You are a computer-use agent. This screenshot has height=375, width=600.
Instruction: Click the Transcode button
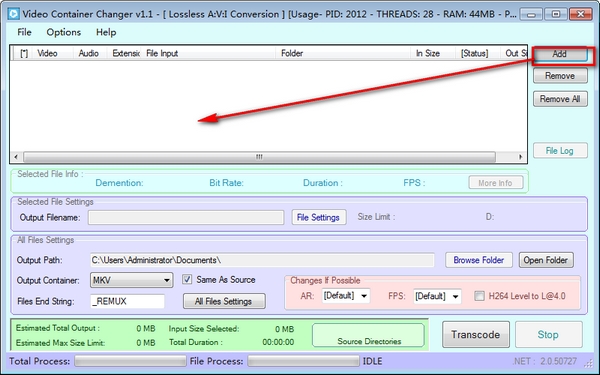coord(476,334)
